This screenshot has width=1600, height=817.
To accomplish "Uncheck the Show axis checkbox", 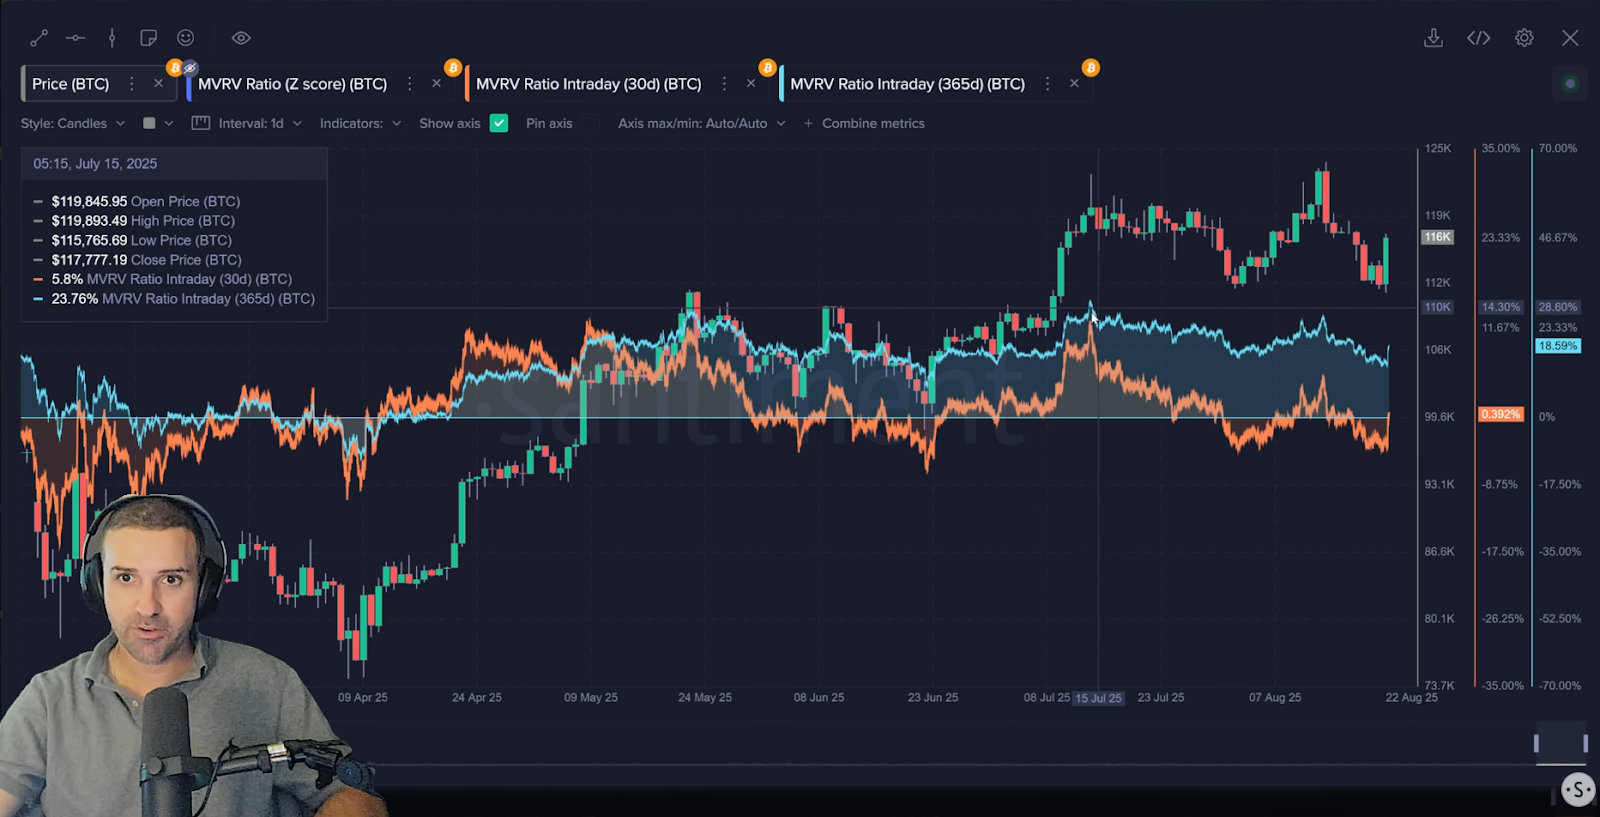I will click(x=499, y=123).
